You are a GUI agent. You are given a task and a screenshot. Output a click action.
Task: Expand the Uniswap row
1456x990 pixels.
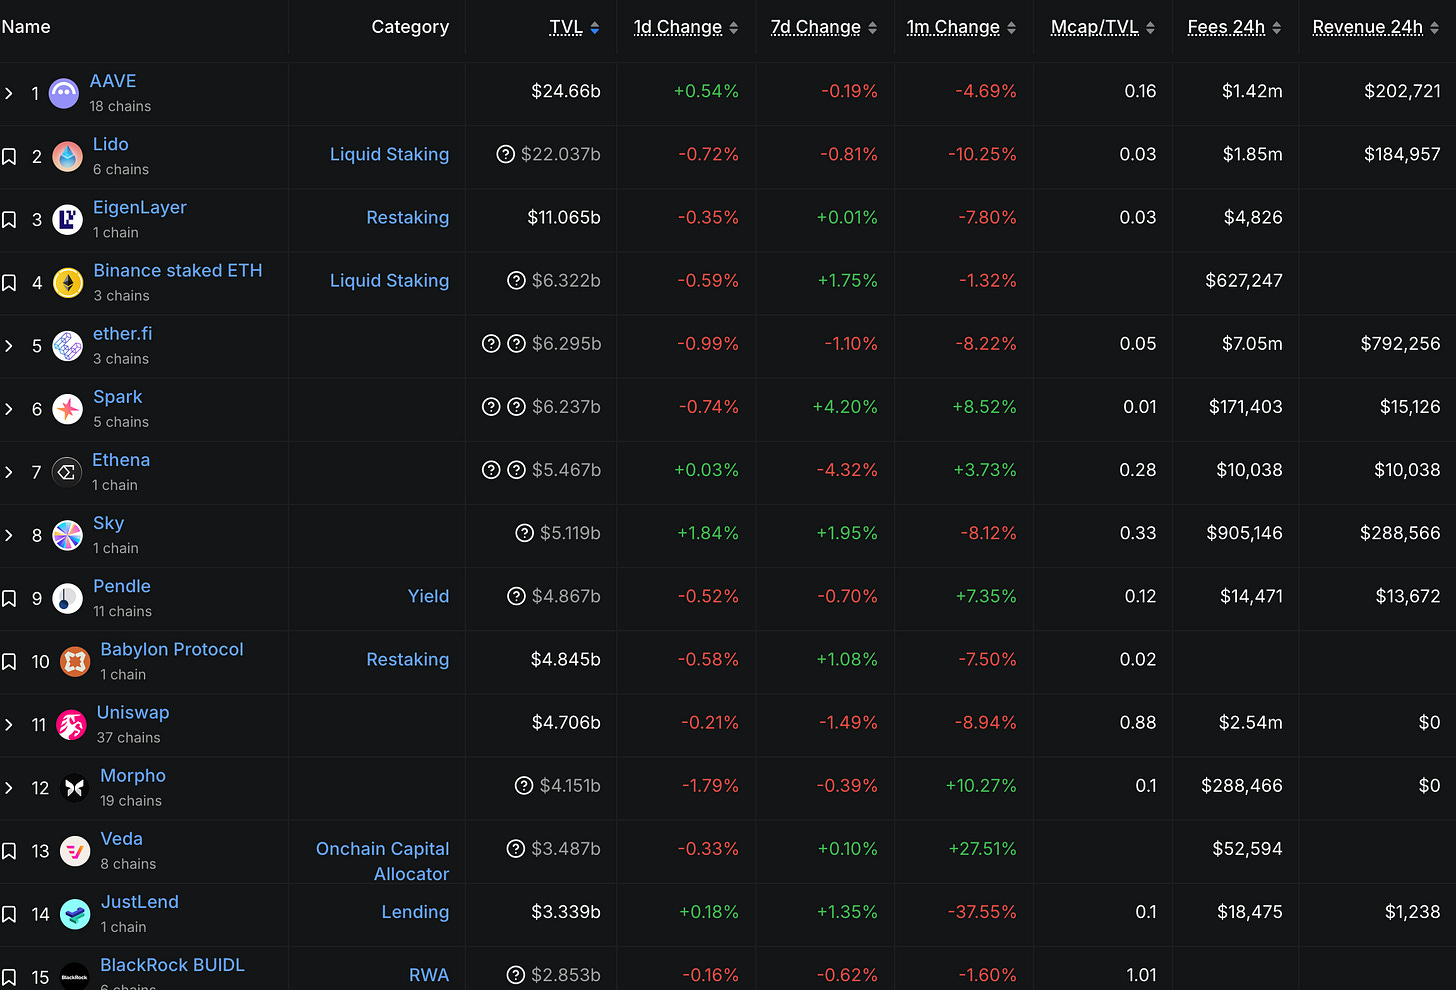[9, 725]
